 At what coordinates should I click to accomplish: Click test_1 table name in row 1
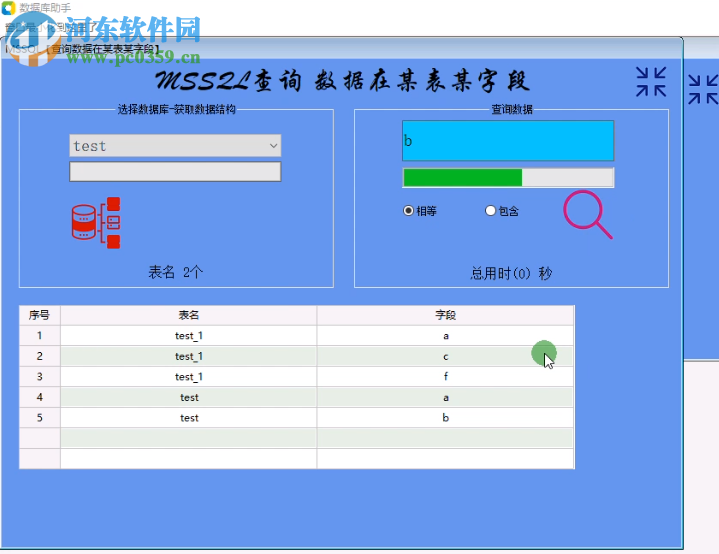click(x=188, y=336)
